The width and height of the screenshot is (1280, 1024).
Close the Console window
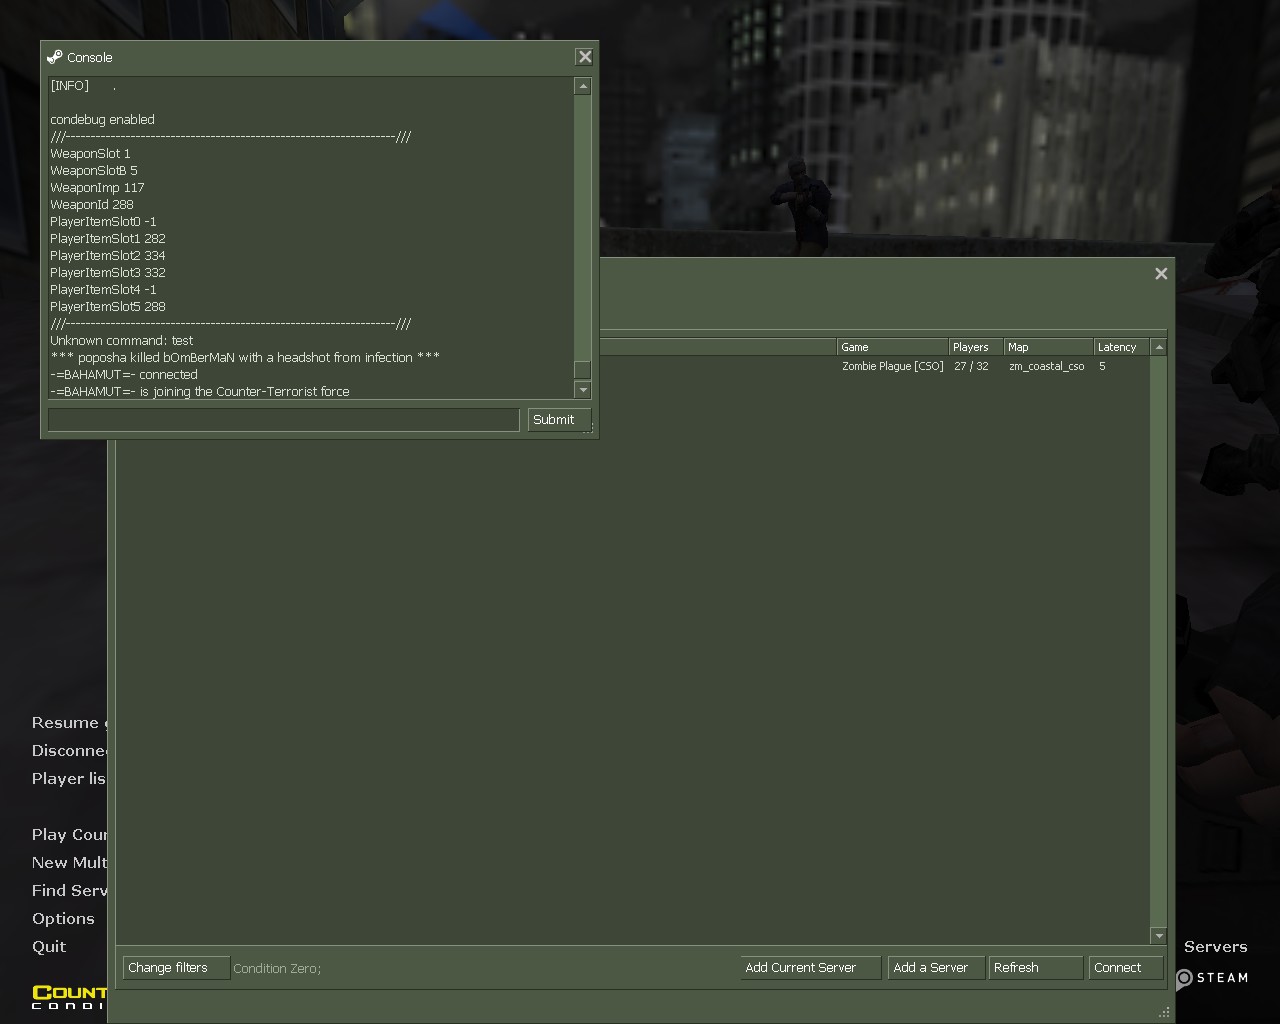pos(585,57)
